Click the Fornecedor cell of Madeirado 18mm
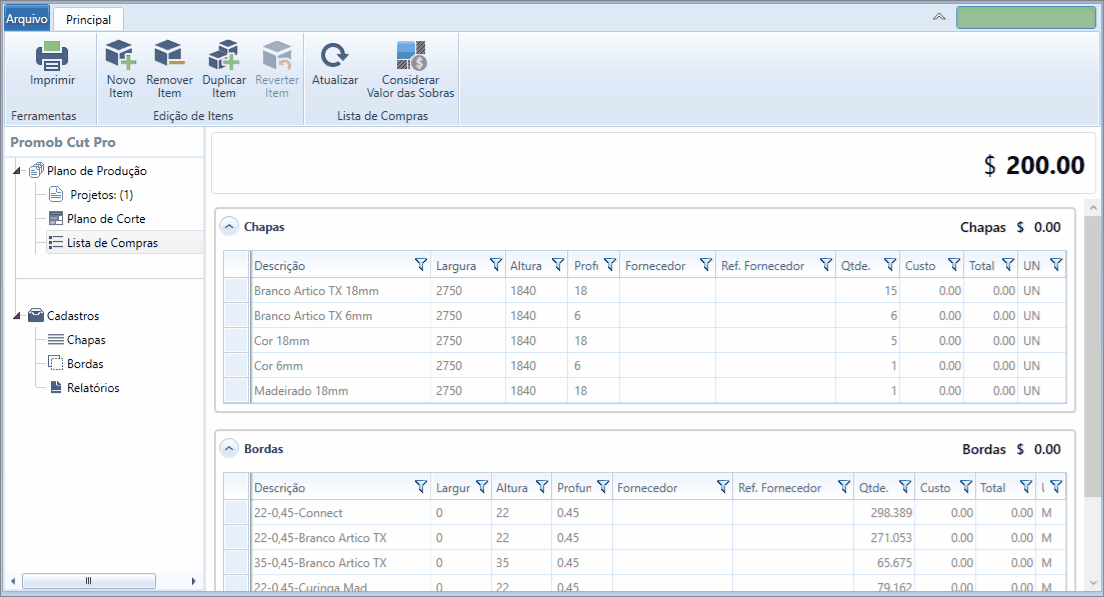1104x597 pixels. tap(667, 391)
